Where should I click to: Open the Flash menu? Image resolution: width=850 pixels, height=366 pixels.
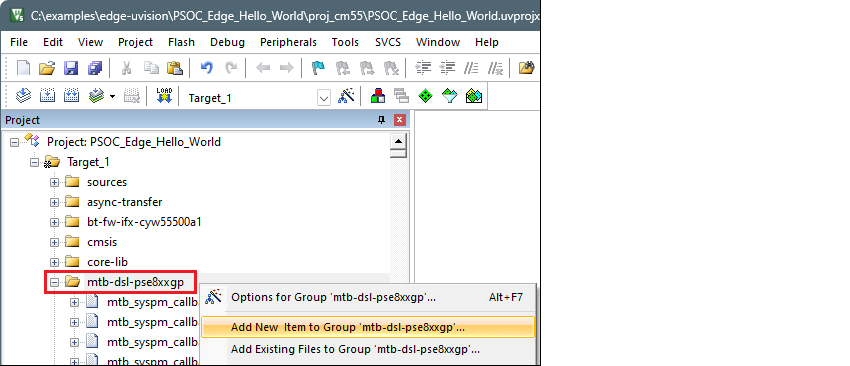coord(181,42)
